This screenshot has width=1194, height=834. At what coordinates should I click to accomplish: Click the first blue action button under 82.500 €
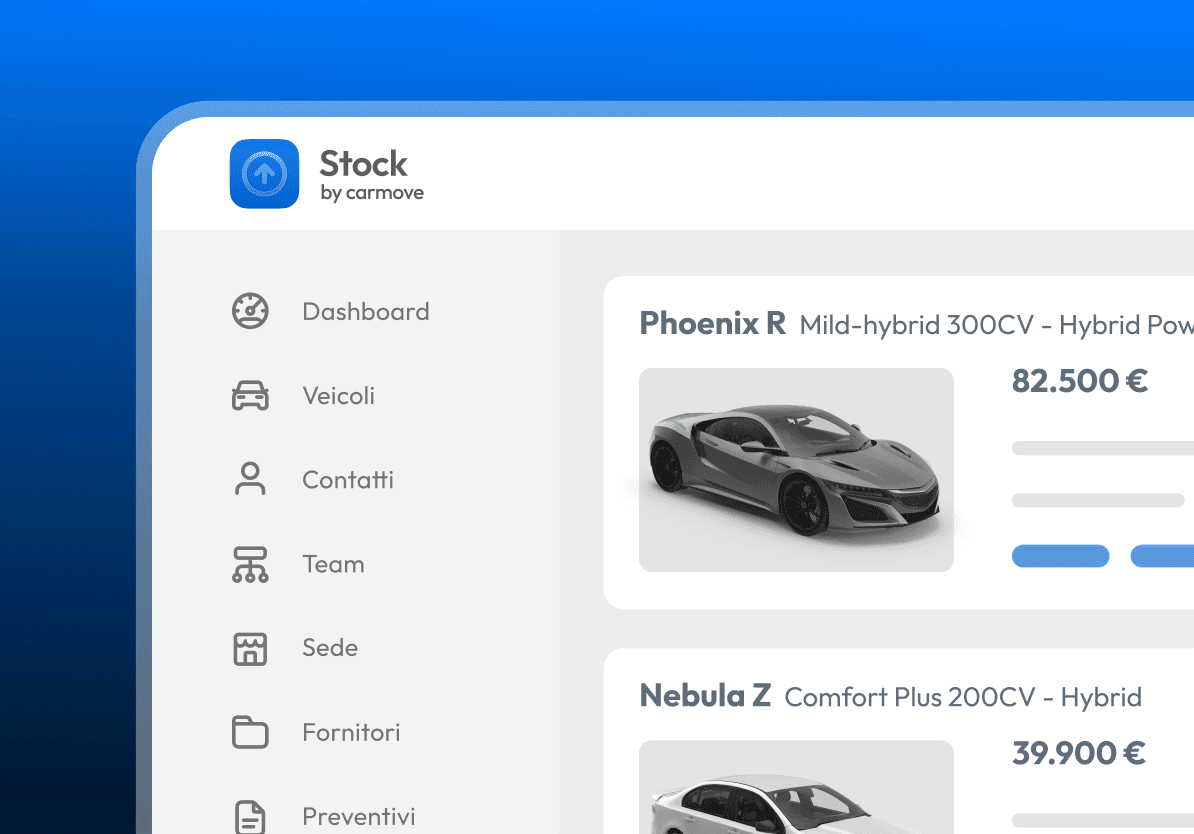coord(1060,556)
